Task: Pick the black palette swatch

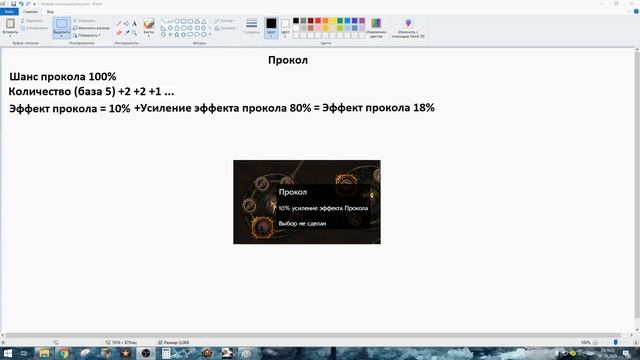Action: click(296, 20)
